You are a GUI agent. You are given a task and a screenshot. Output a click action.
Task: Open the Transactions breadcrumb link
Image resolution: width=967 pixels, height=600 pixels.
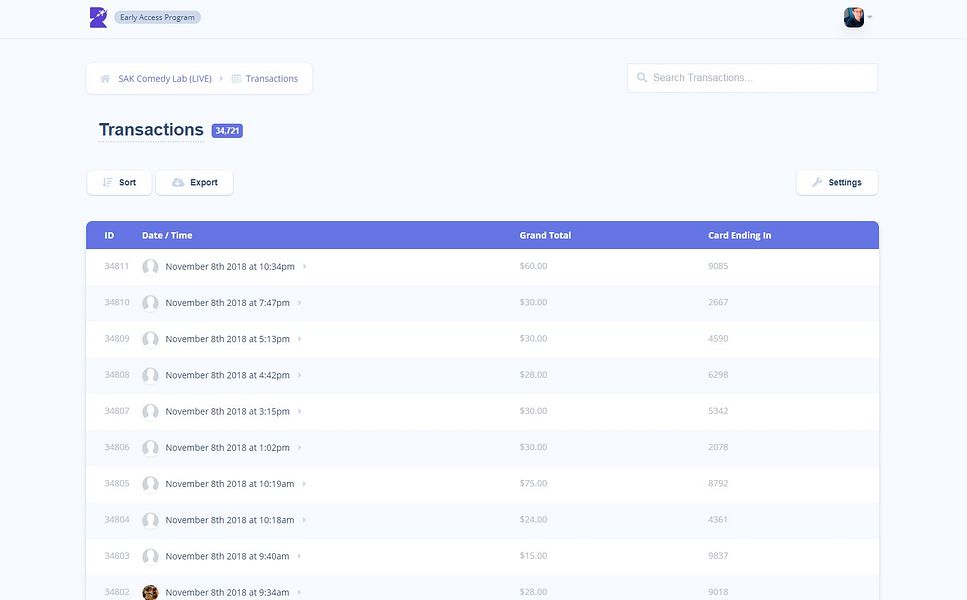[271, 78]
